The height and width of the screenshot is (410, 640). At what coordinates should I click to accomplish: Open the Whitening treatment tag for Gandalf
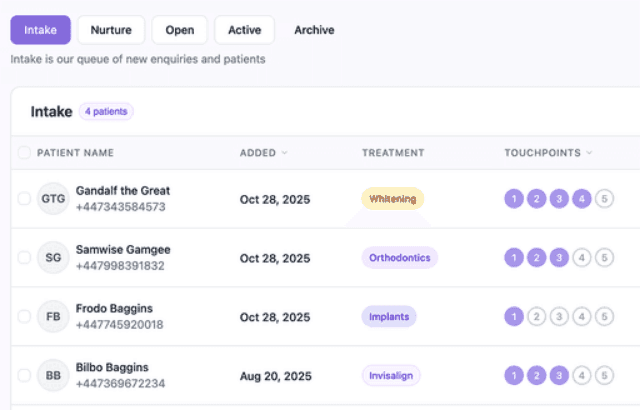point(392,199)
